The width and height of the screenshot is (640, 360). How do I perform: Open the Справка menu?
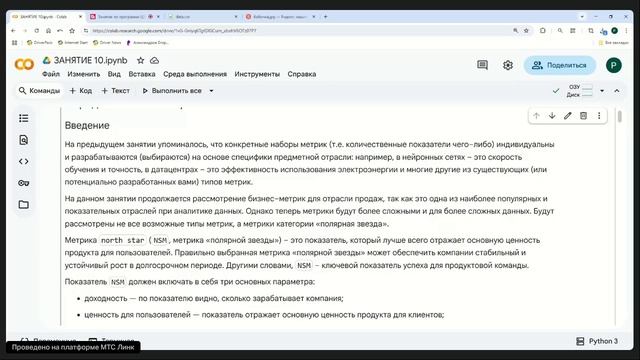click(302, 74)
